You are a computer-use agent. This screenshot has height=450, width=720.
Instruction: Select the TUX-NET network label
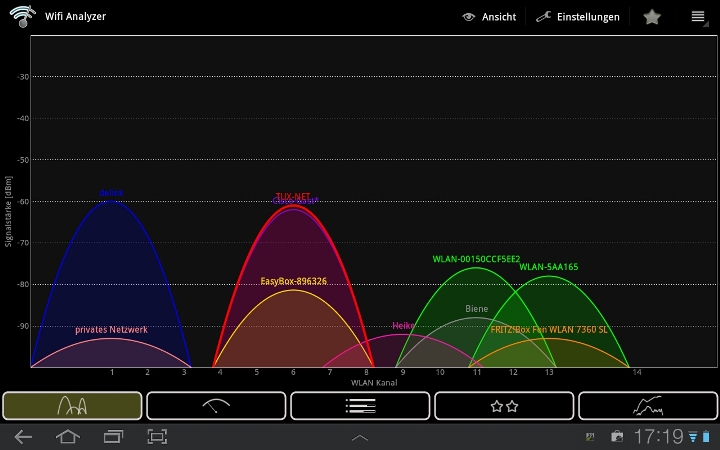[x=293, y=196]
